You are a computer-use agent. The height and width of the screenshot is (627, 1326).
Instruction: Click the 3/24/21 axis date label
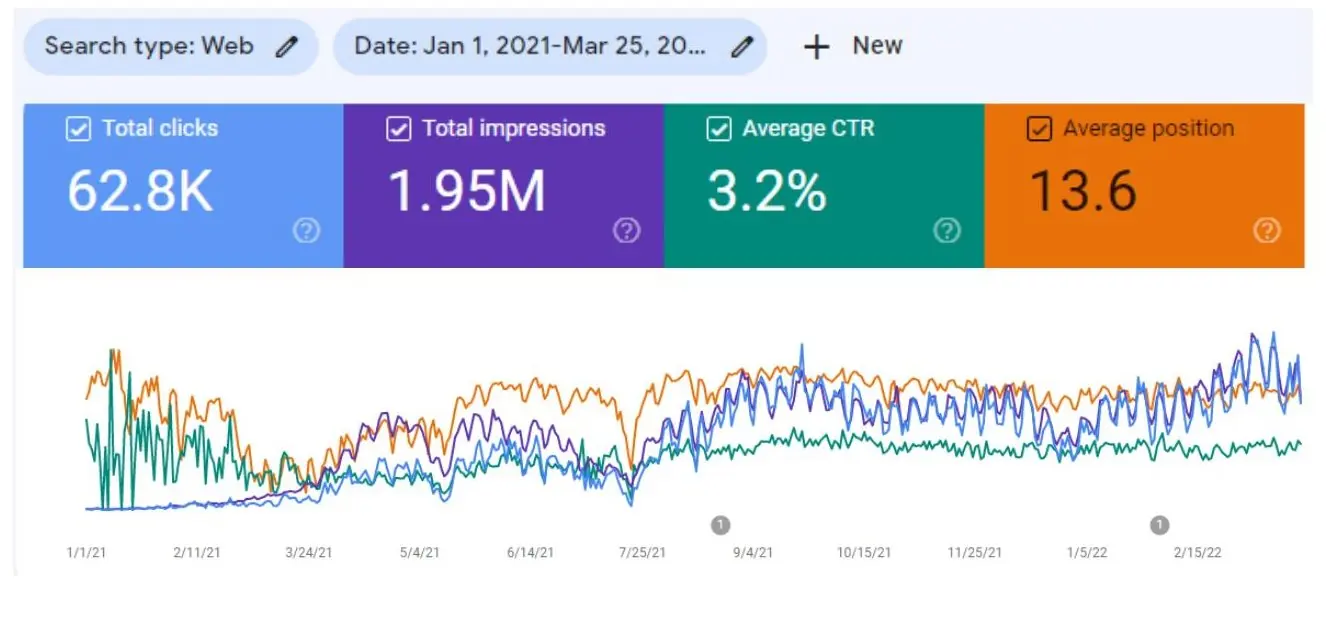point(309,552)
